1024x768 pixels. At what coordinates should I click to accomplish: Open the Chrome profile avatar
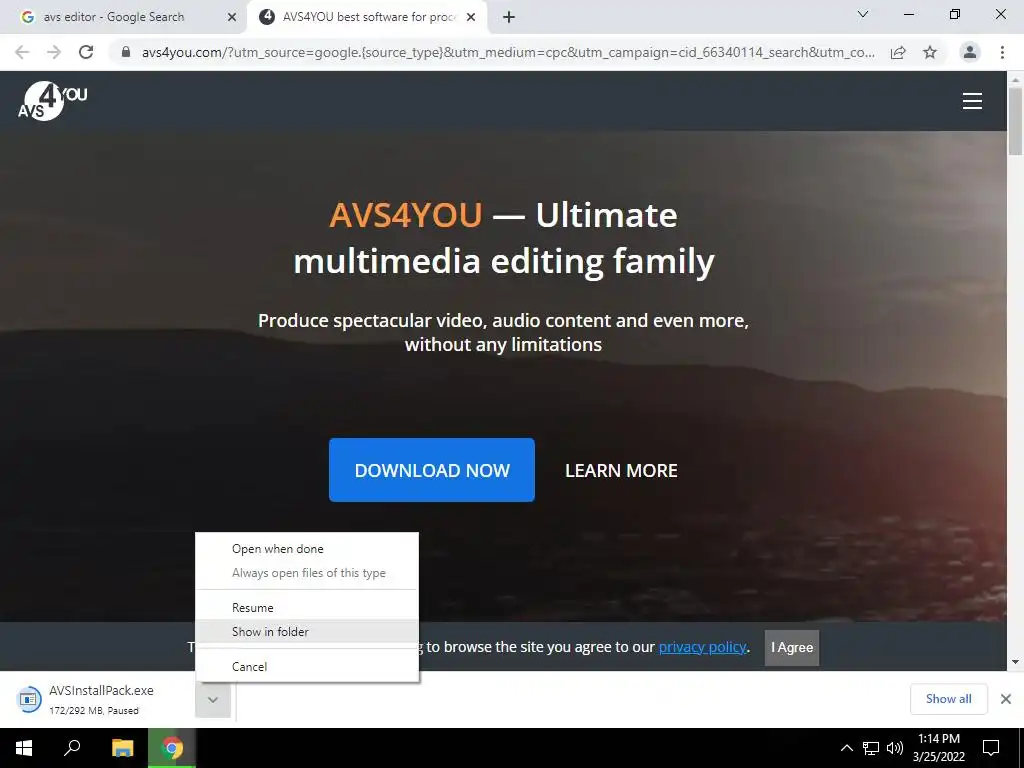[970, 52]
